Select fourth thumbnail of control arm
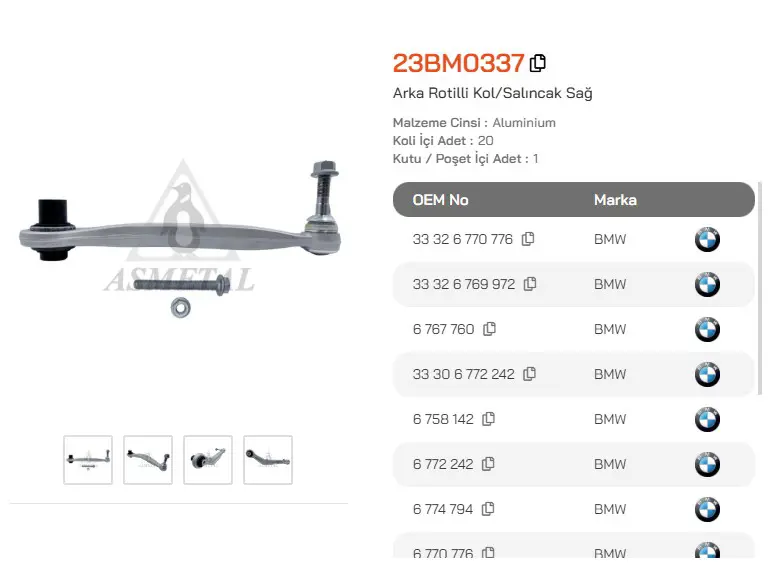 click(x=268, y=459)
